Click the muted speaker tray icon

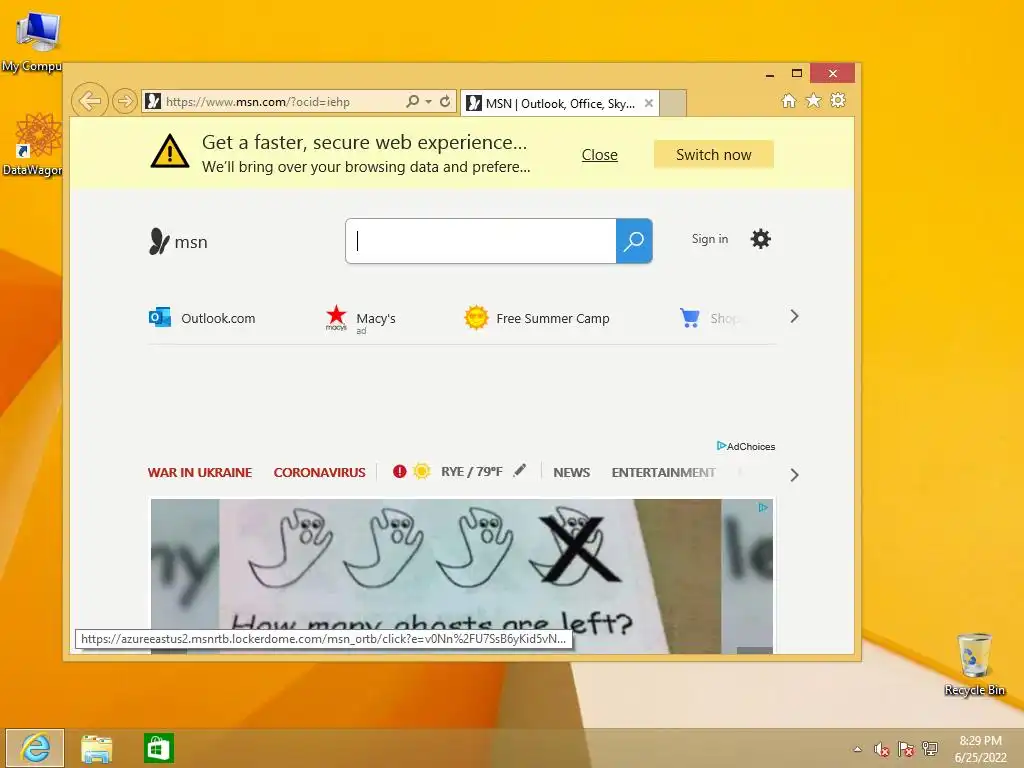[x=882, y=749]
